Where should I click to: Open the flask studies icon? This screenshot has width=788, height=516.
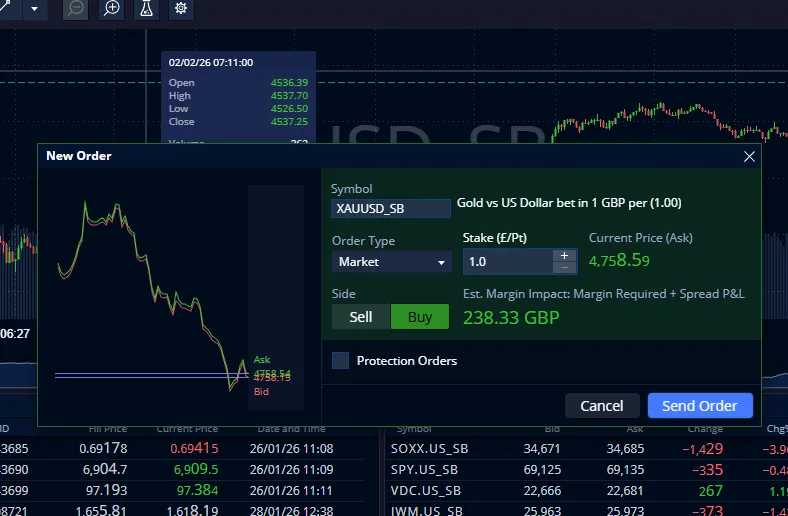(146, 9)
